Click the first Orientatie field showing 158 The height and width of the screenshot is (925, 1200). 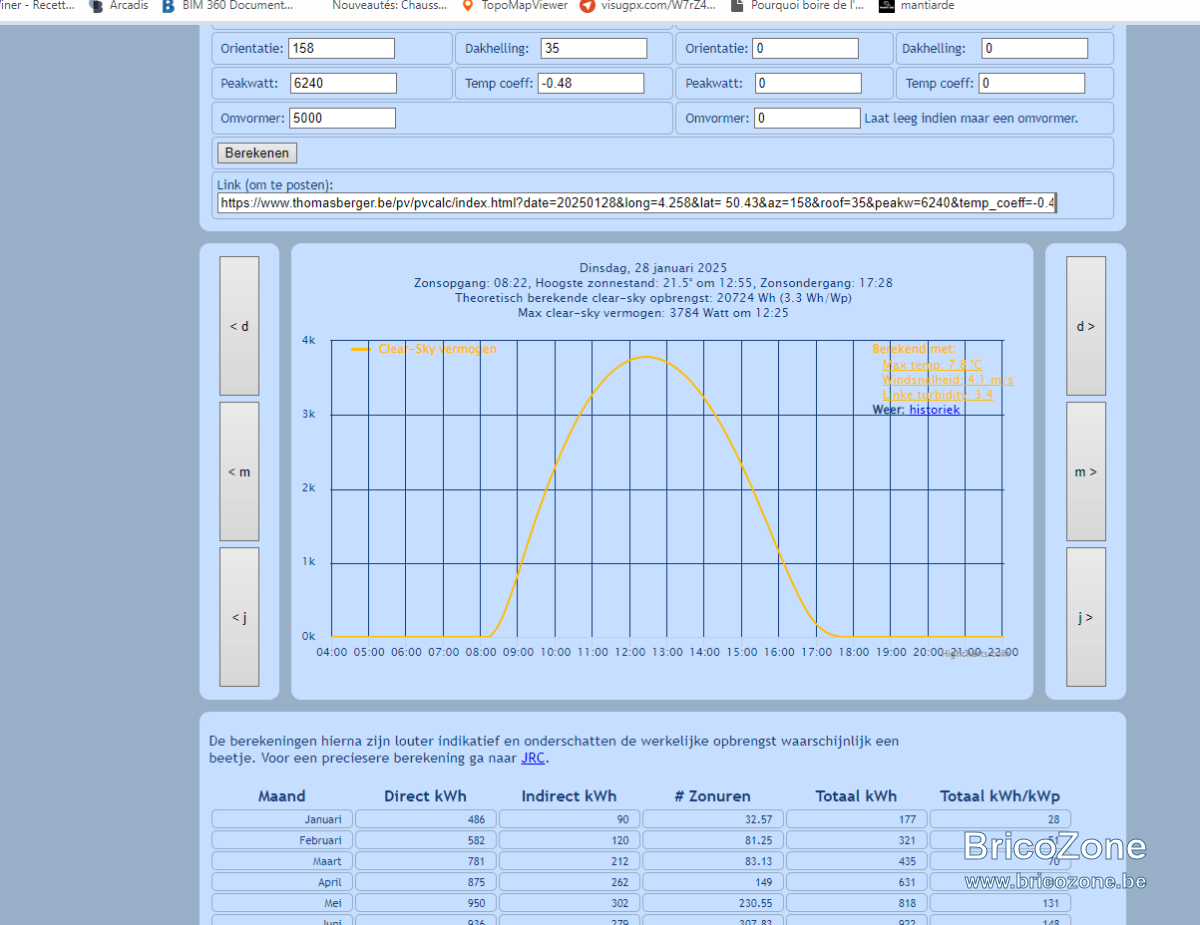(341, 48)
